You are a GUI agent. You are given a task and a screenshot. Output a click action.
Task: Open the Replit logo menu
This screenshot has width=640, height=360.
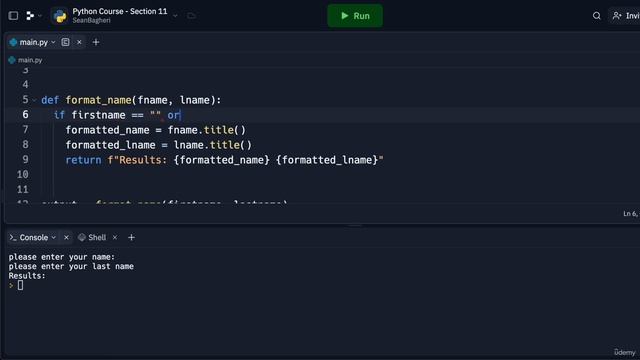coord(30,16)
